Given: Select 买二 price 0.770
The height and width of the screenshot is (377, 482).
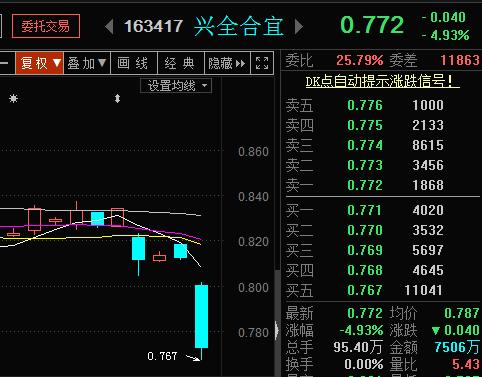Looking at the screenshot, I should click(x=365, y=230).
